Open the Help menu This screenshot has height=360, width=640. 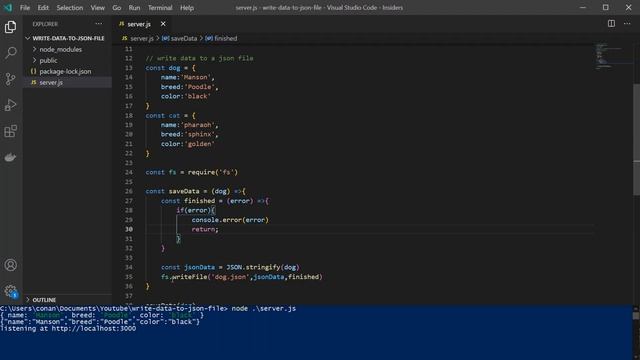tap(187, 8)
